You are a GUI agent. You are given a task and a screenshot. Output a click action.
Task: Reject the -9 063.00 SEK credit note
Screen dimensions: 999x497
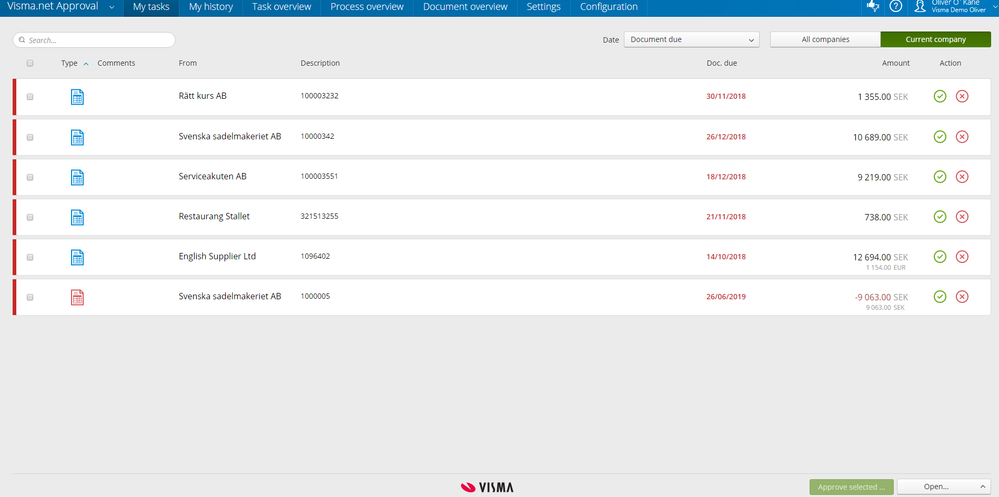962,296
